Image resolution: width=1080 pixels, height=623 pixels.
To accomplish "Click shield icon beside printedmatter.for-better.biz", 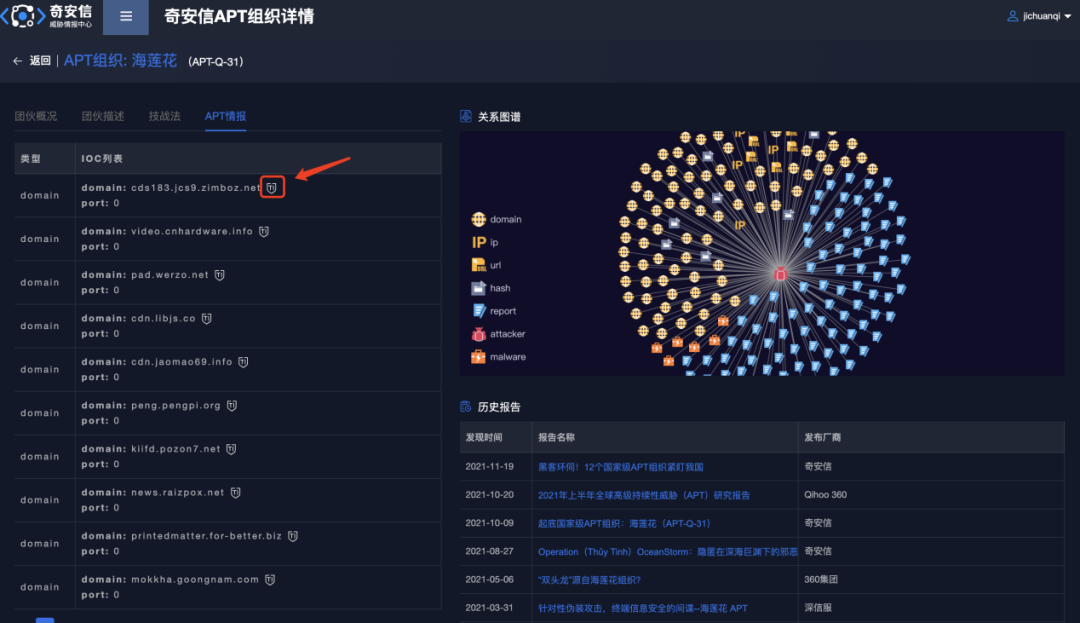I will pyautogui.click(x=293, y=536).
